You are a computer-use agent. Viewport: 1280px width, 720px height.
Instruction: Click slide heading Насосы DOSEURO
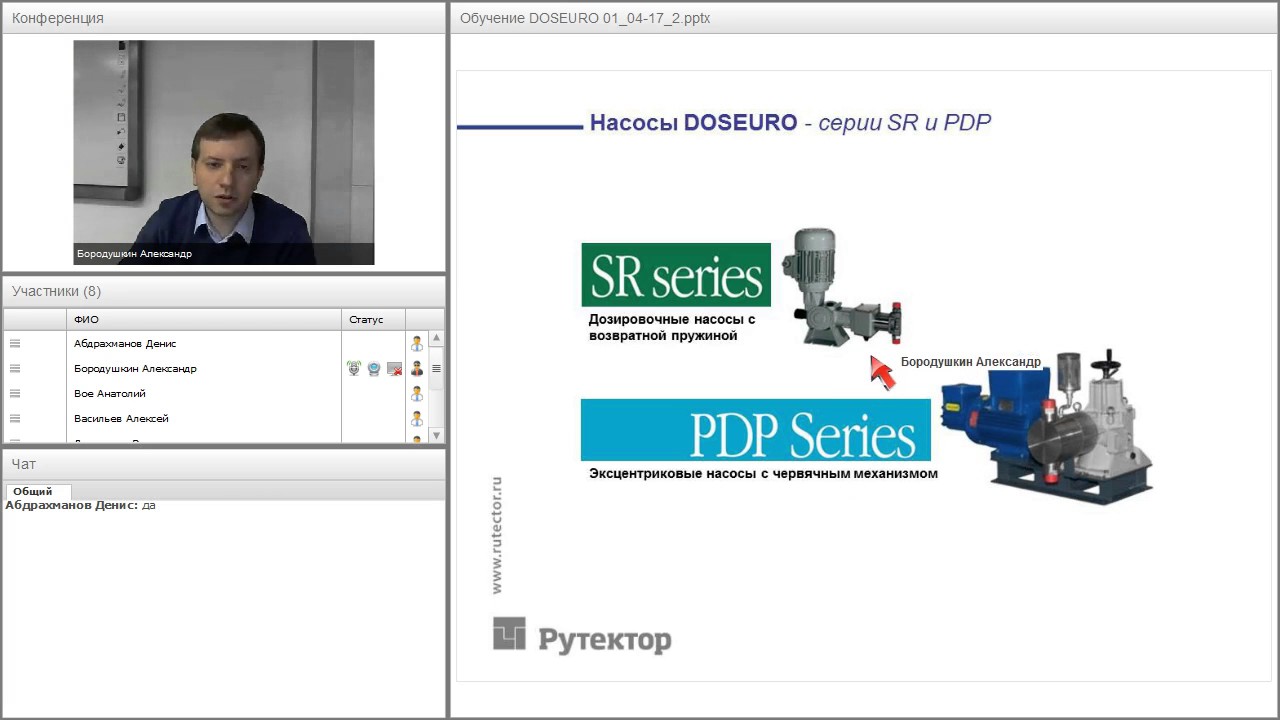pyautogui.click(x=693, y=122)
